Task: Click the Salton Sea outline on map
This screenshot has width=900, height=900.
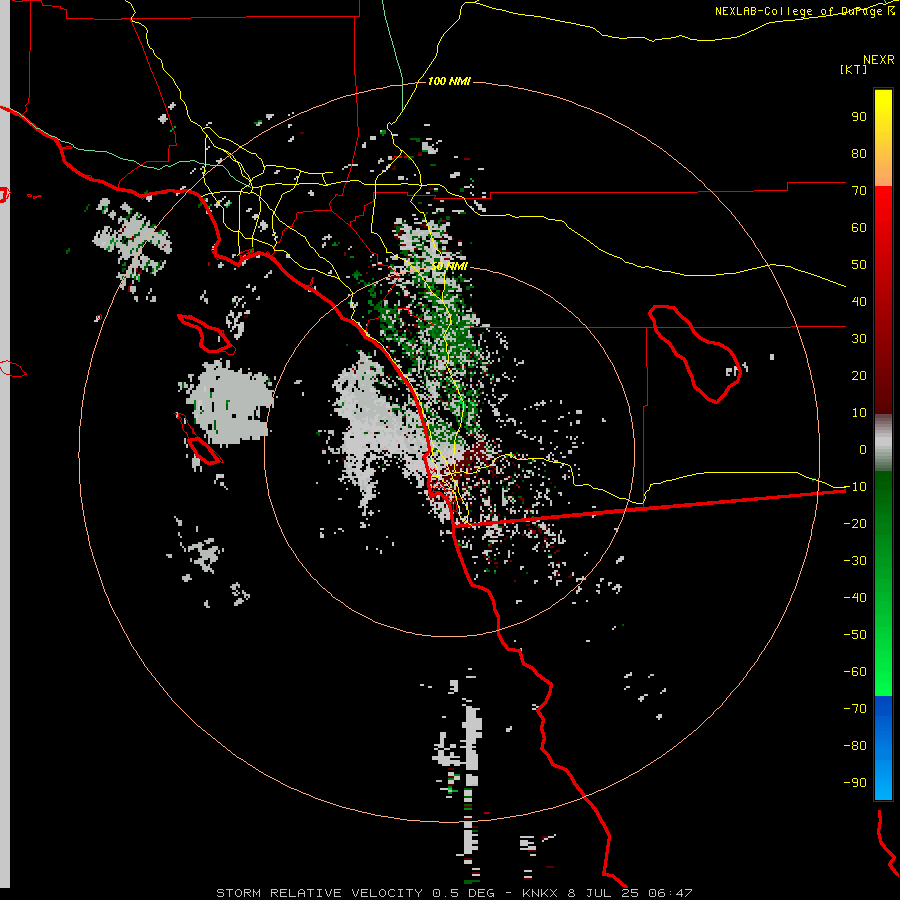Action: point(695,354)
